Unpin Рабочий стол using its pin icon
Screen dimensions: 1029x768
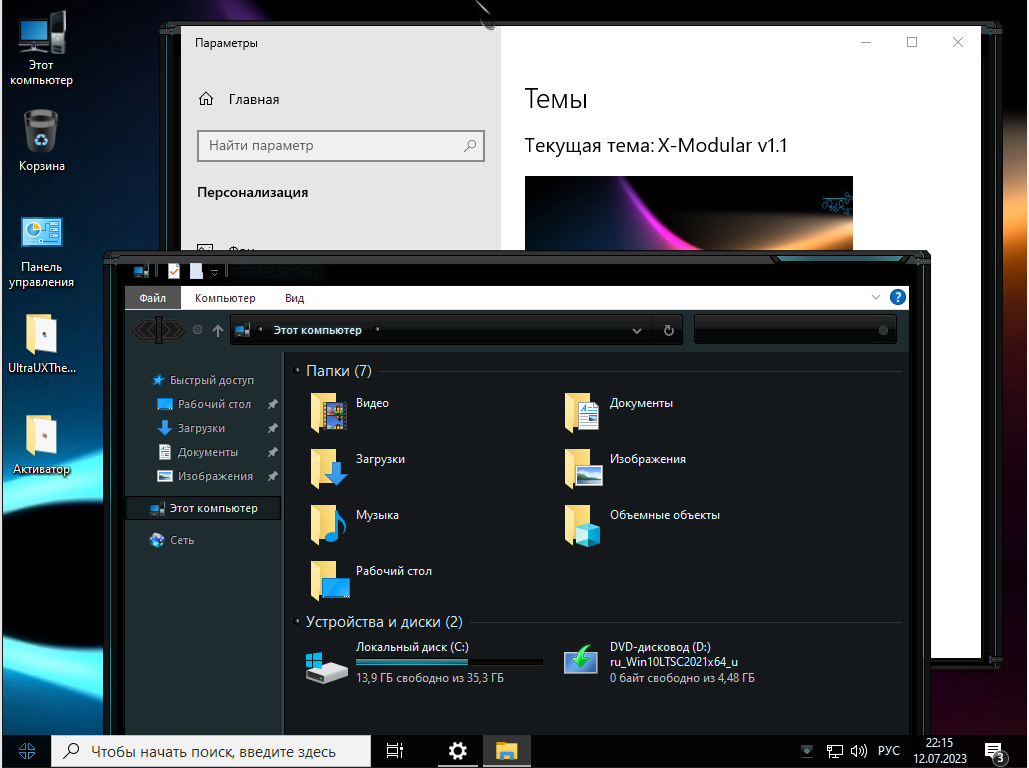pyautogui.click(x=272, y=405)
